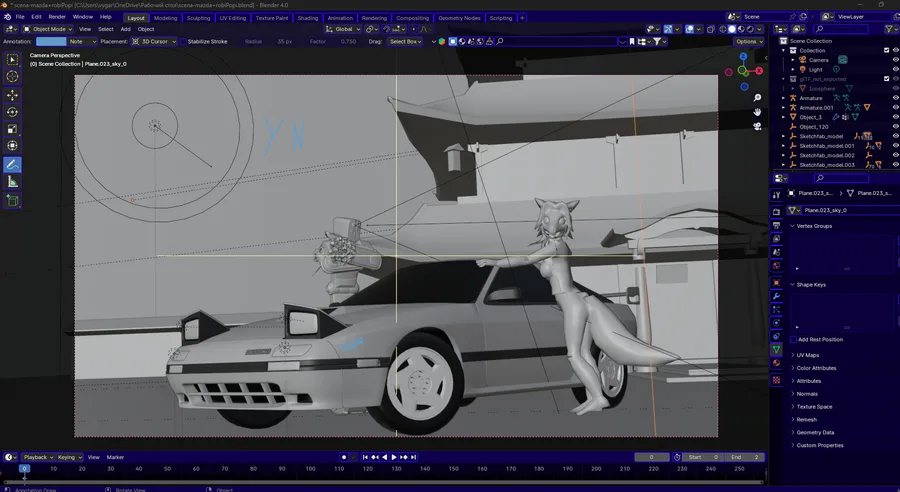The width and height of the screenshot is (900, 492).
Task: Uncheck glTF_not_exported collection checkbox
Action: tap(886, 79)
